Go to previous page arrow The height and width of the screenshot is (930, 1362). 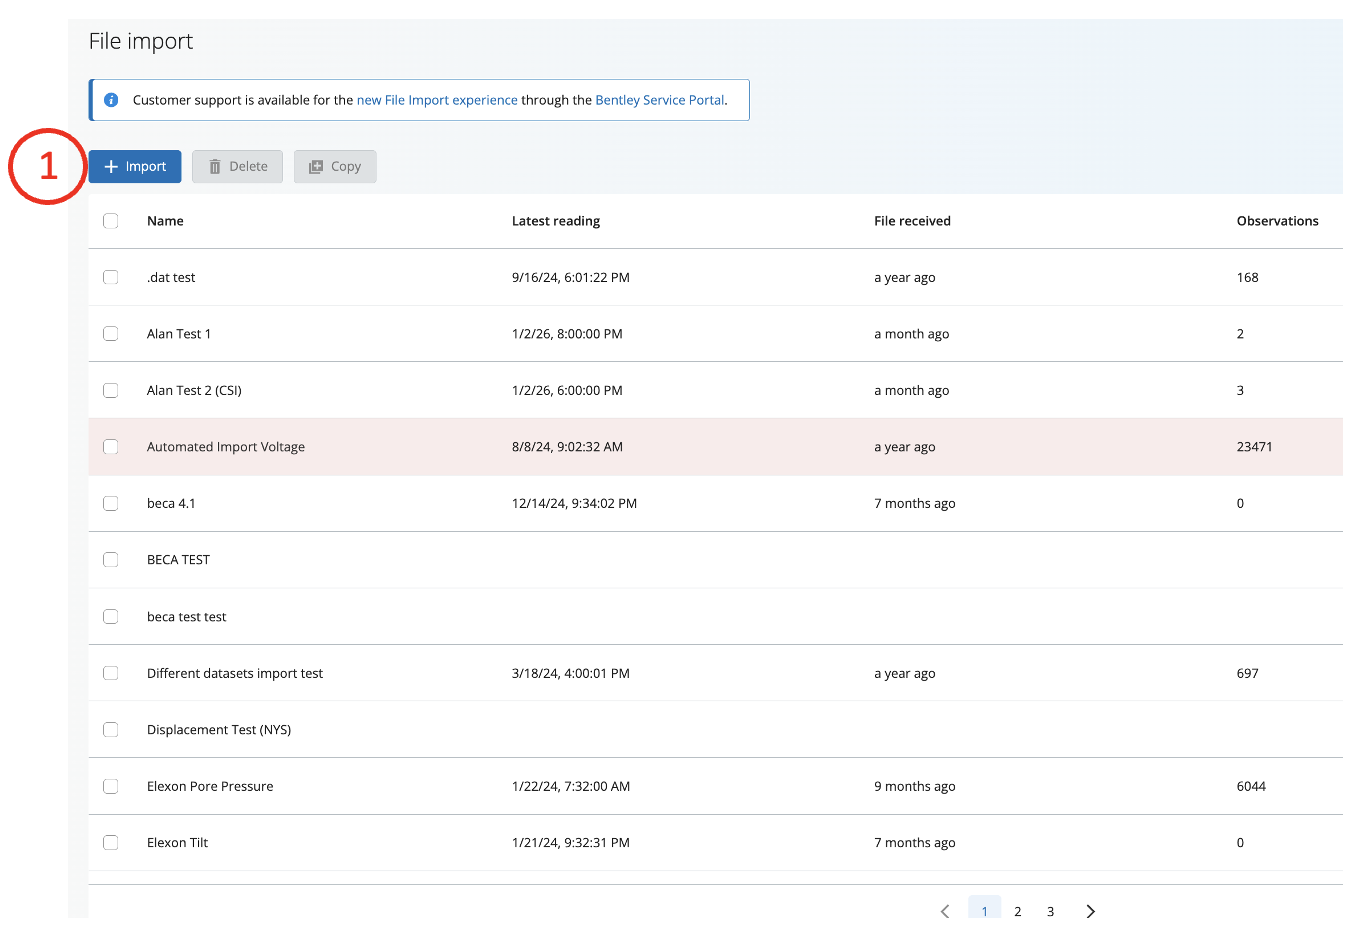coord(945,911)
